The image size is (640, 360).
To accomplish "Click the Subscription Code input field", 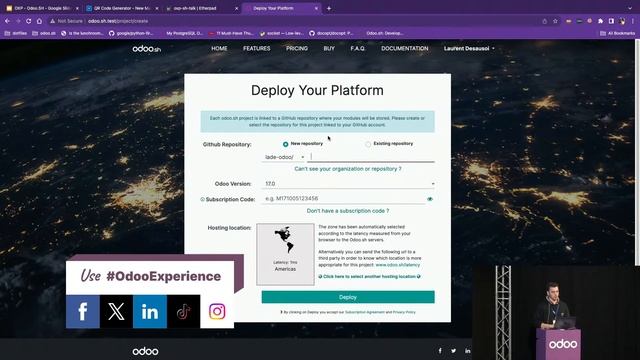I will tap(344, 199).
